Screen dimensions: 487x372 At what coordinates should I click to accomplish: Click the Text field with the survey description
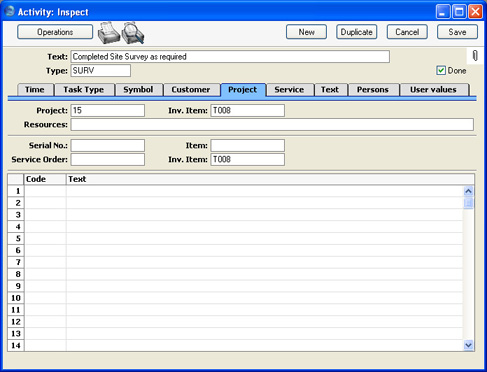point(230,57)
